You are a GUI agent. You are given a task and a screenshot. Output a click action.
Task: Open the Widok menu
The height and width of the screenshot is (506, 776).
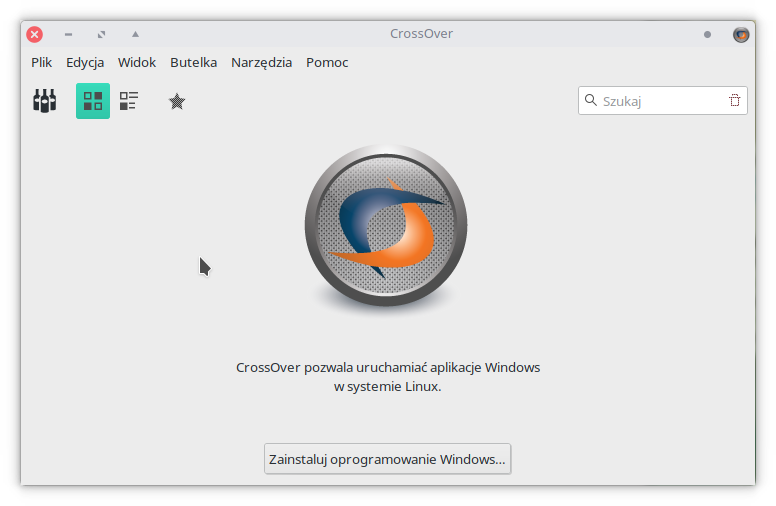point(137,62)
